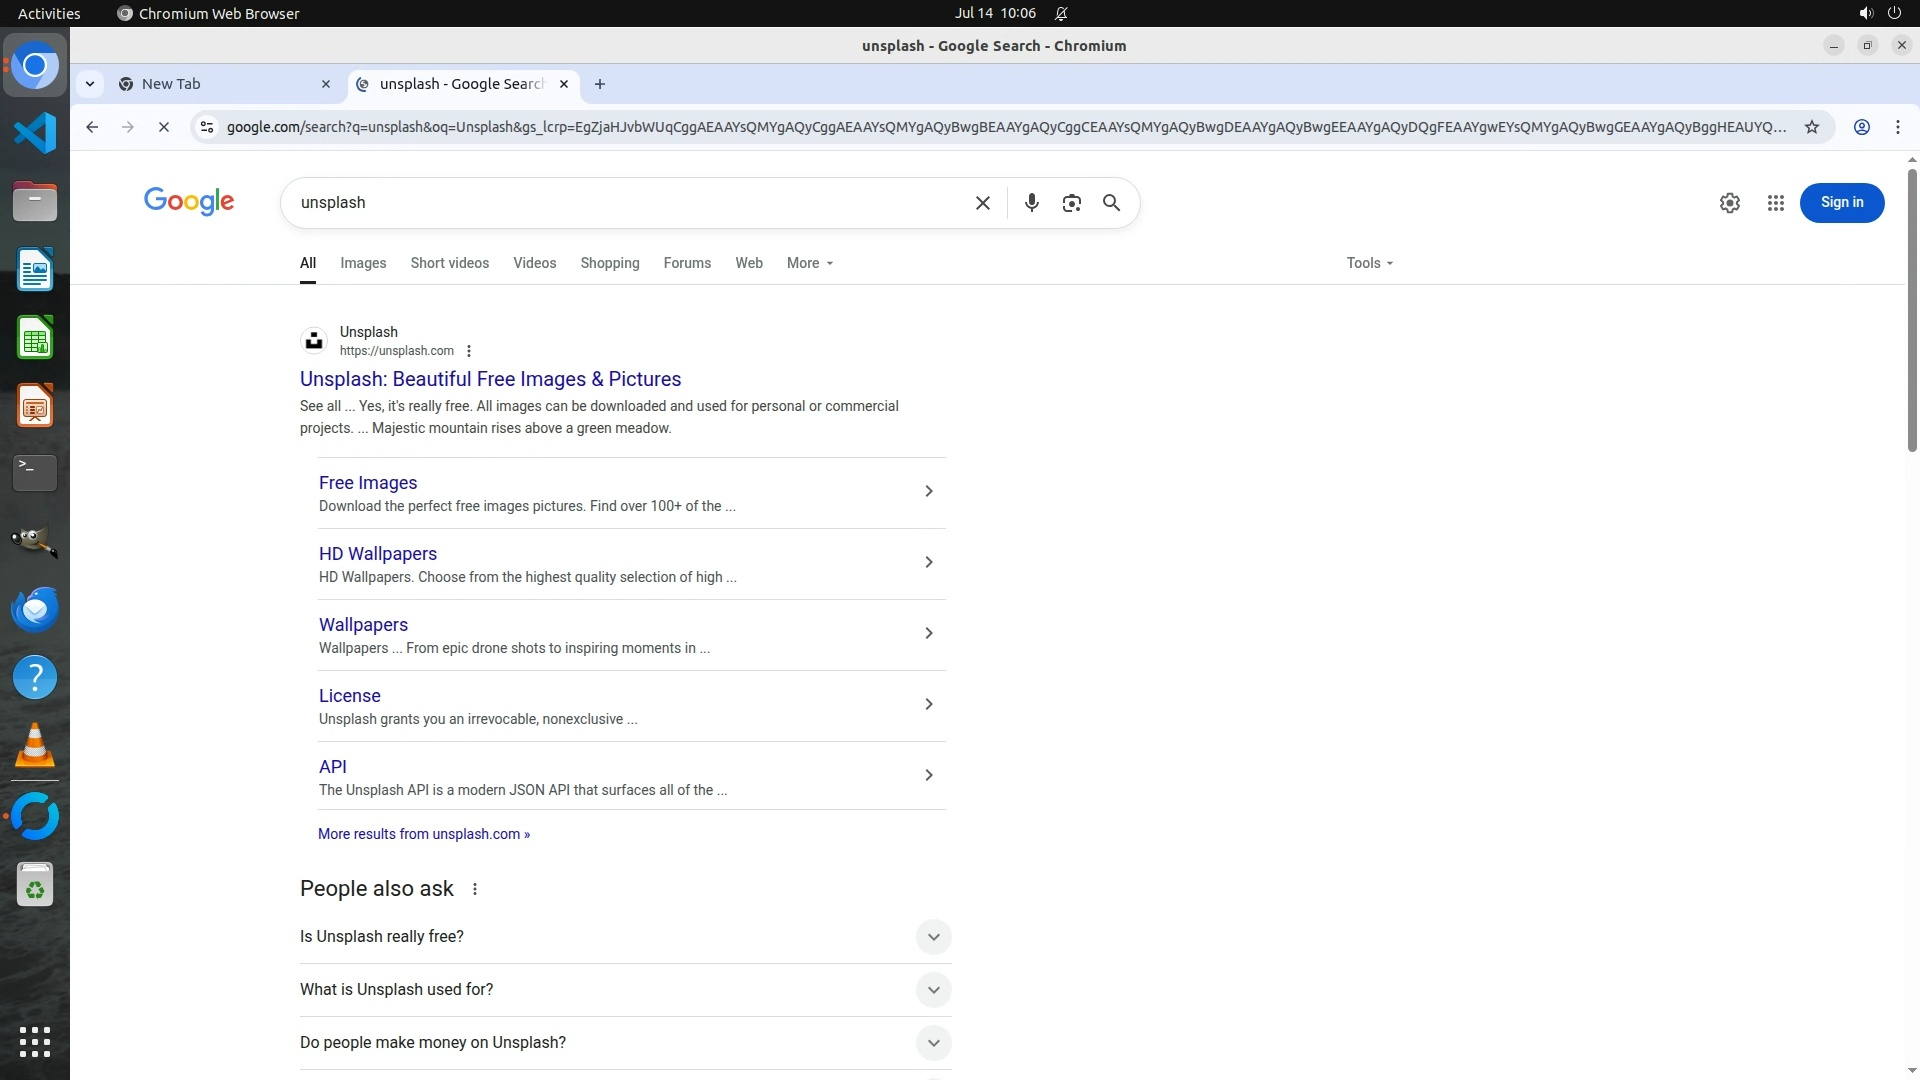Bookmark this page with the star icon
1920x1080 pixels.
(x=1811, y=127)
